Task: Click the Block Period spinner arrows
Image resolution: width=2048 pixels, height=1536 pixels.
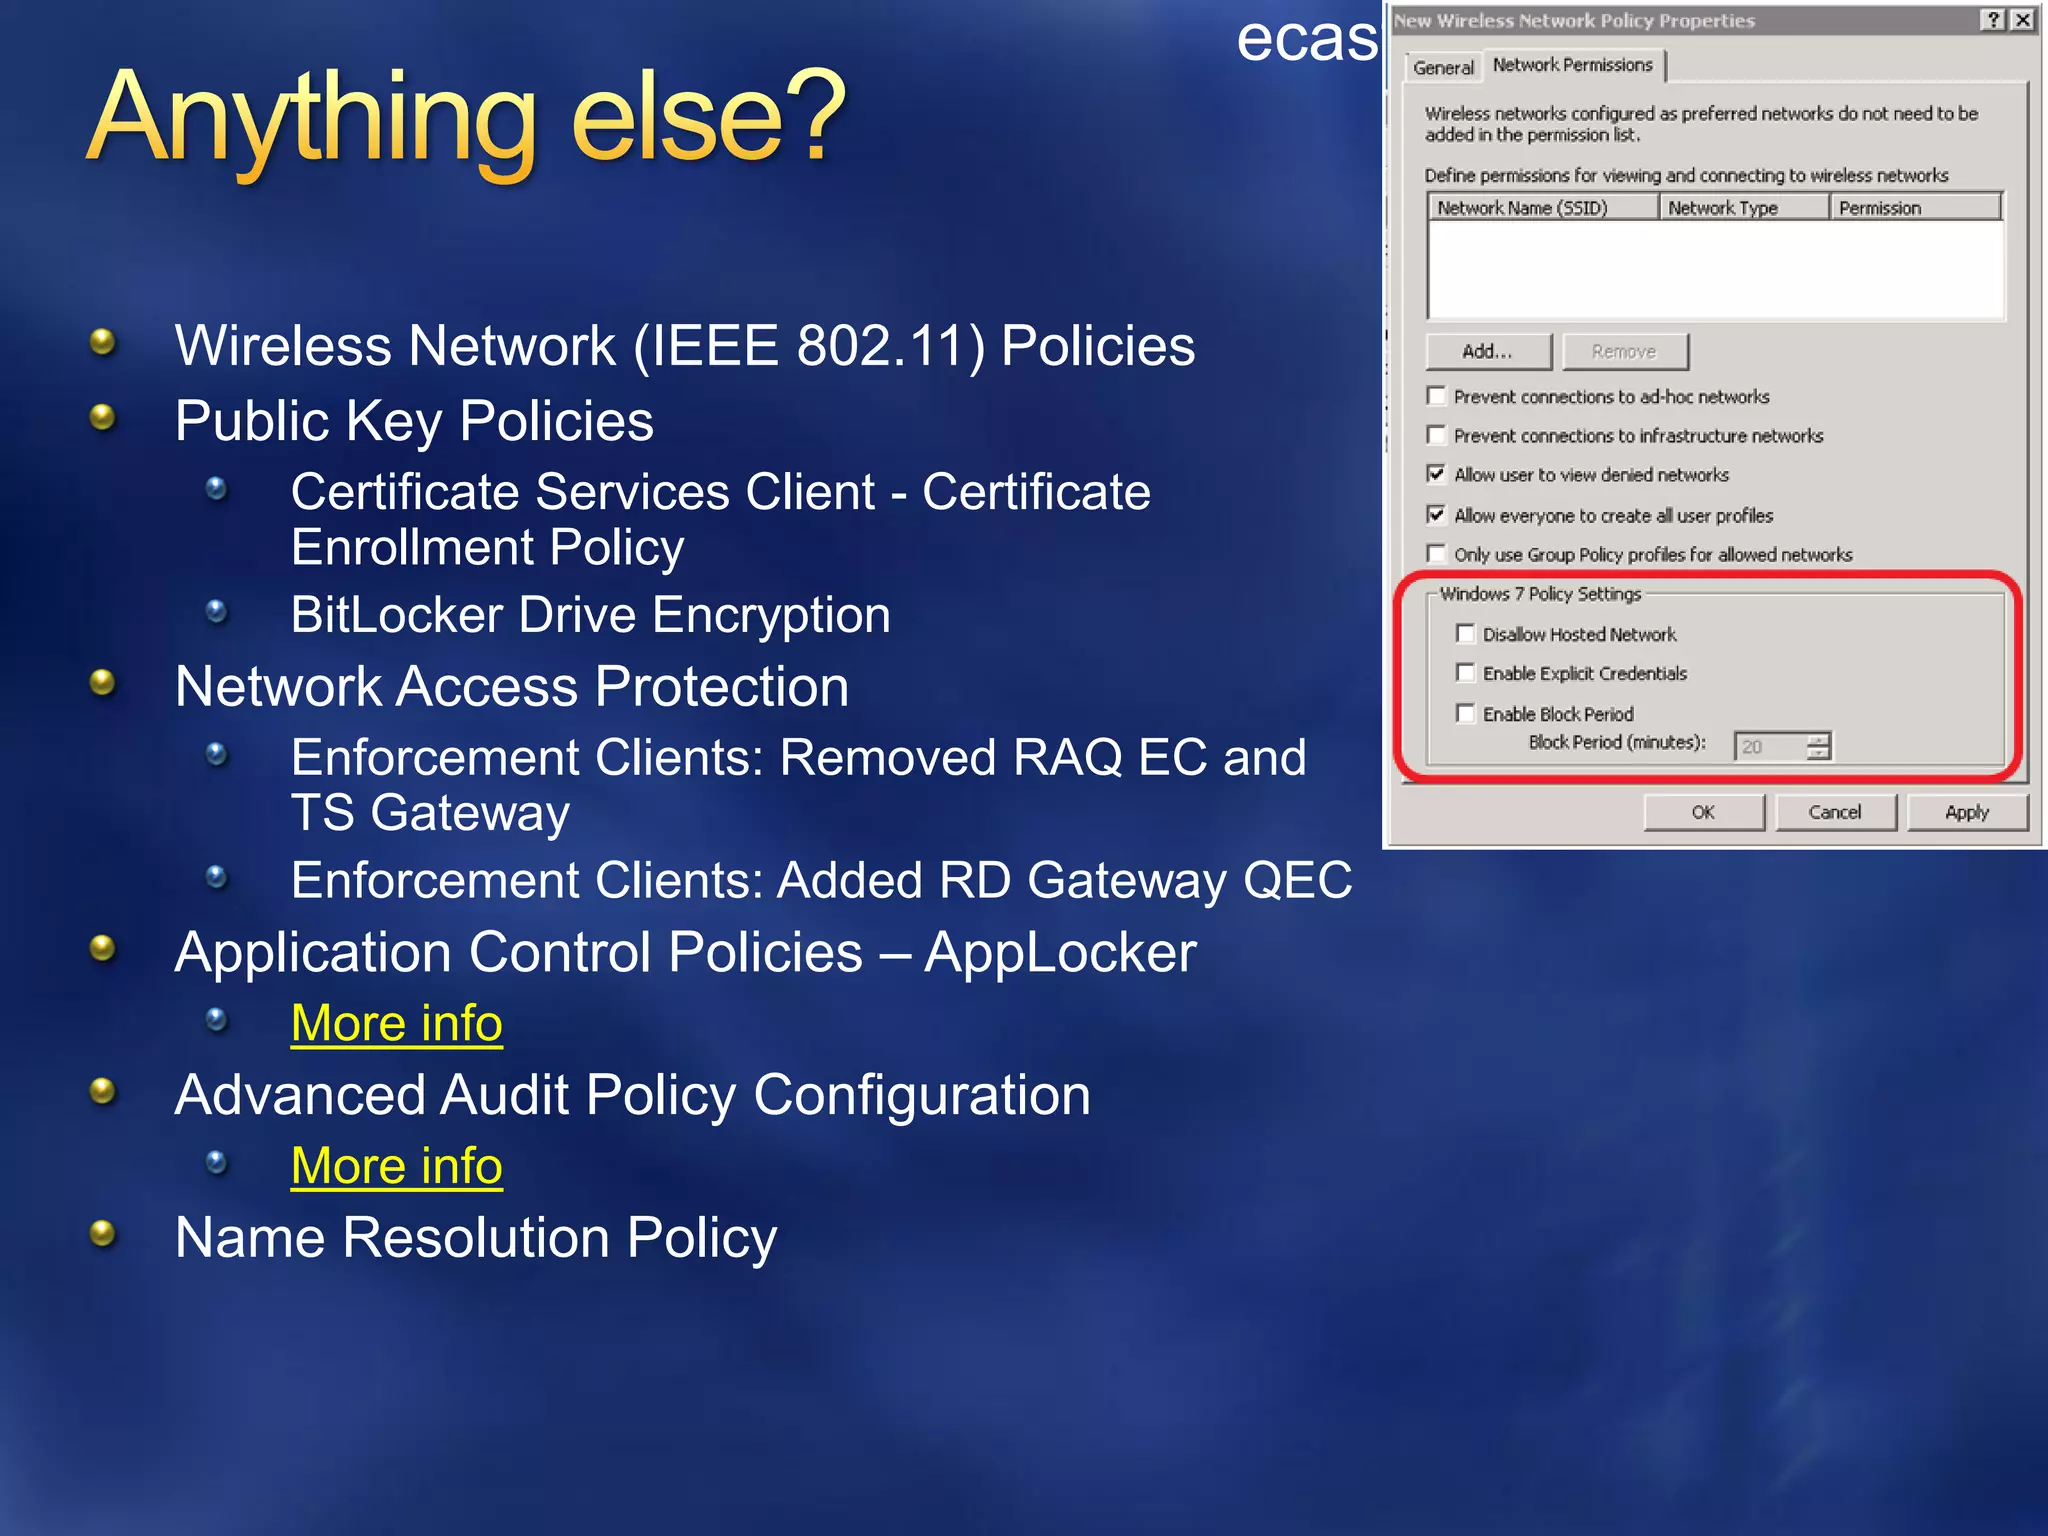Action: tap(1819, 746)
